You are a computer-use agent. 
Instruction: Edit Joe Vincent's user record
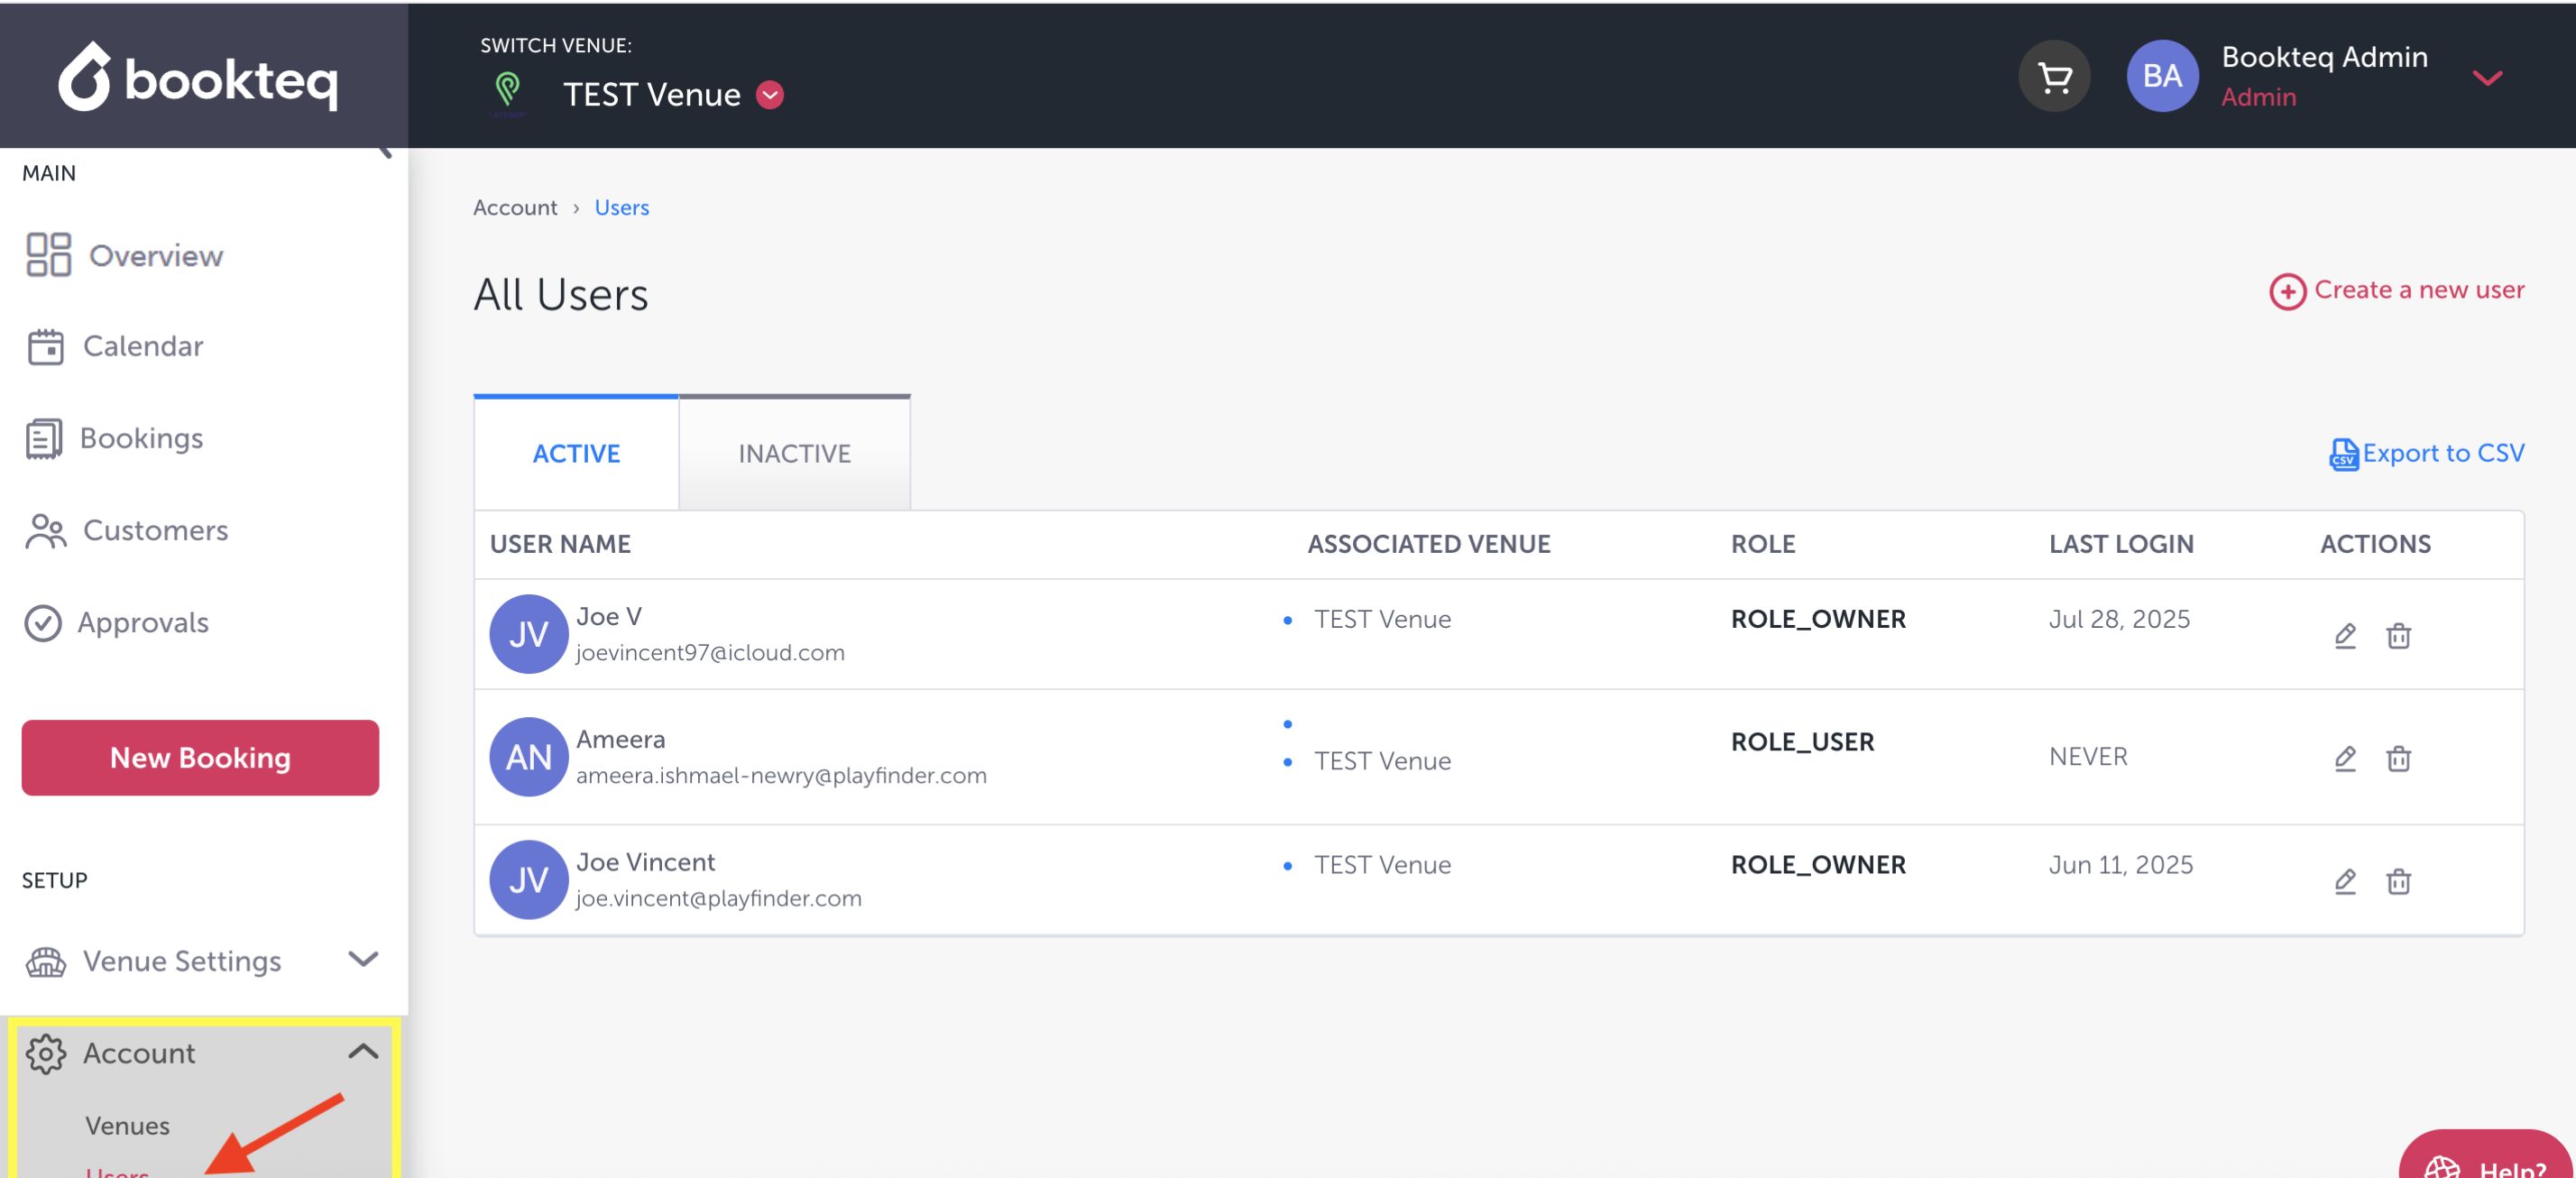click(2345, 881)
